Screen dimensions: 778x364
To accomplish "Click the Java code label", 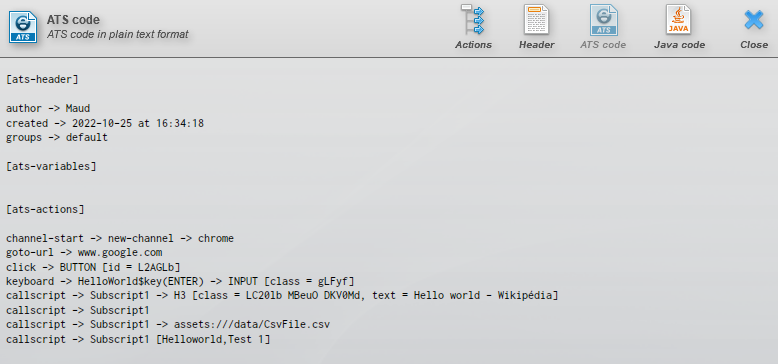I will 679,45.
